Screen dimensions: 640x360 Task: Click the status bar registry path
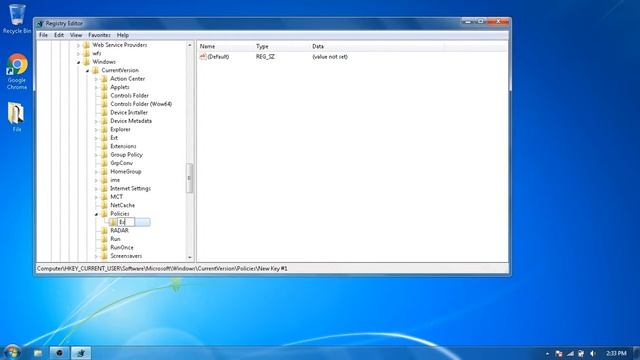(x=162, y=269)
